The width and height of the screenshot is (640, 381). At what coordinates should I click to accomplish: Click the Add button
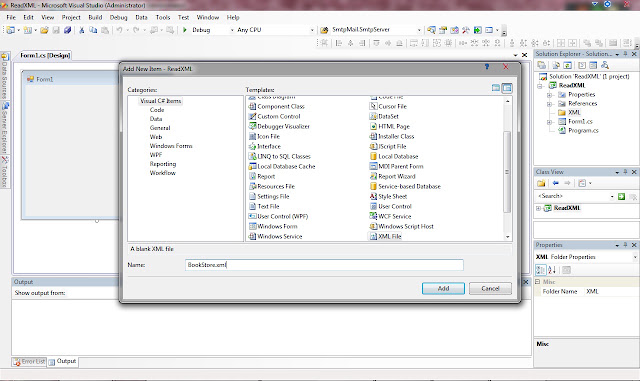point(443,288)
